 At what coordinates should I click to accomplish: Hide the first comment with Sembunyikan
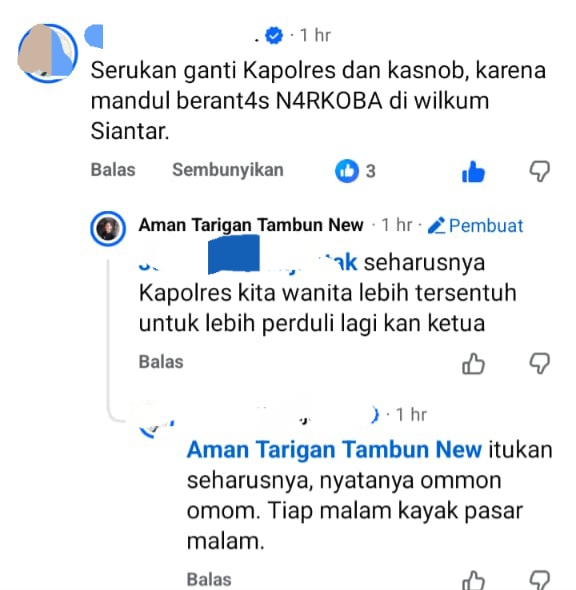(228, 170)
